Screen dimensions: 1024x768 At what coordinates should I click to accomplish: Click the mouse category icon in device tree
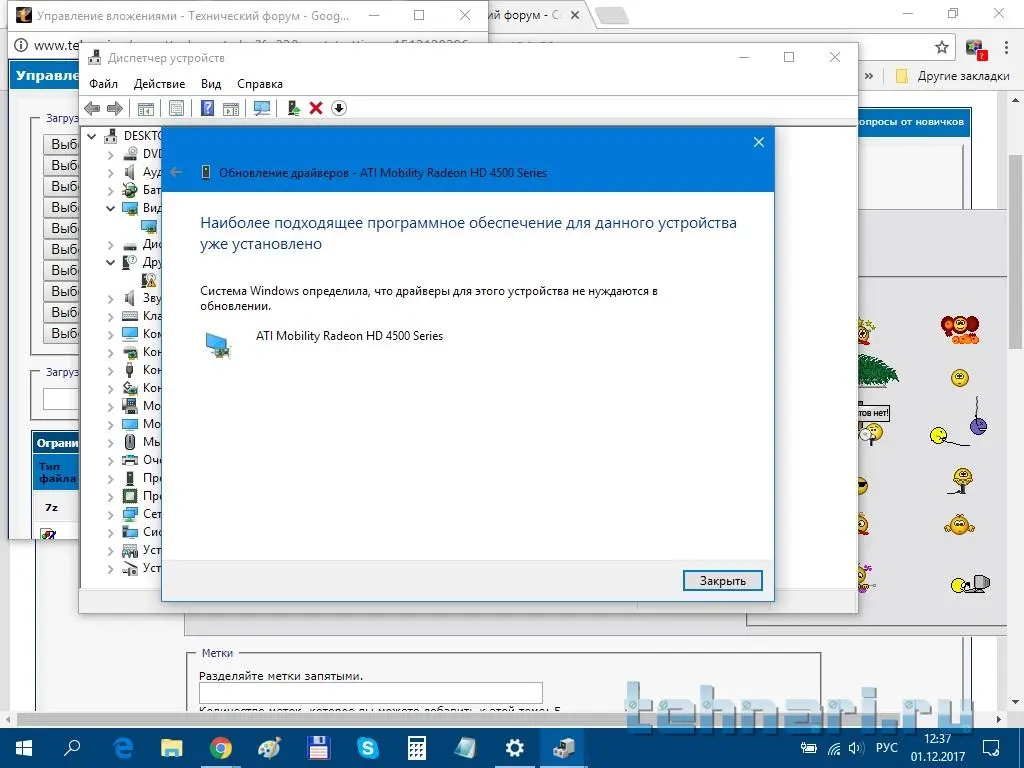[x=130, y=441]
